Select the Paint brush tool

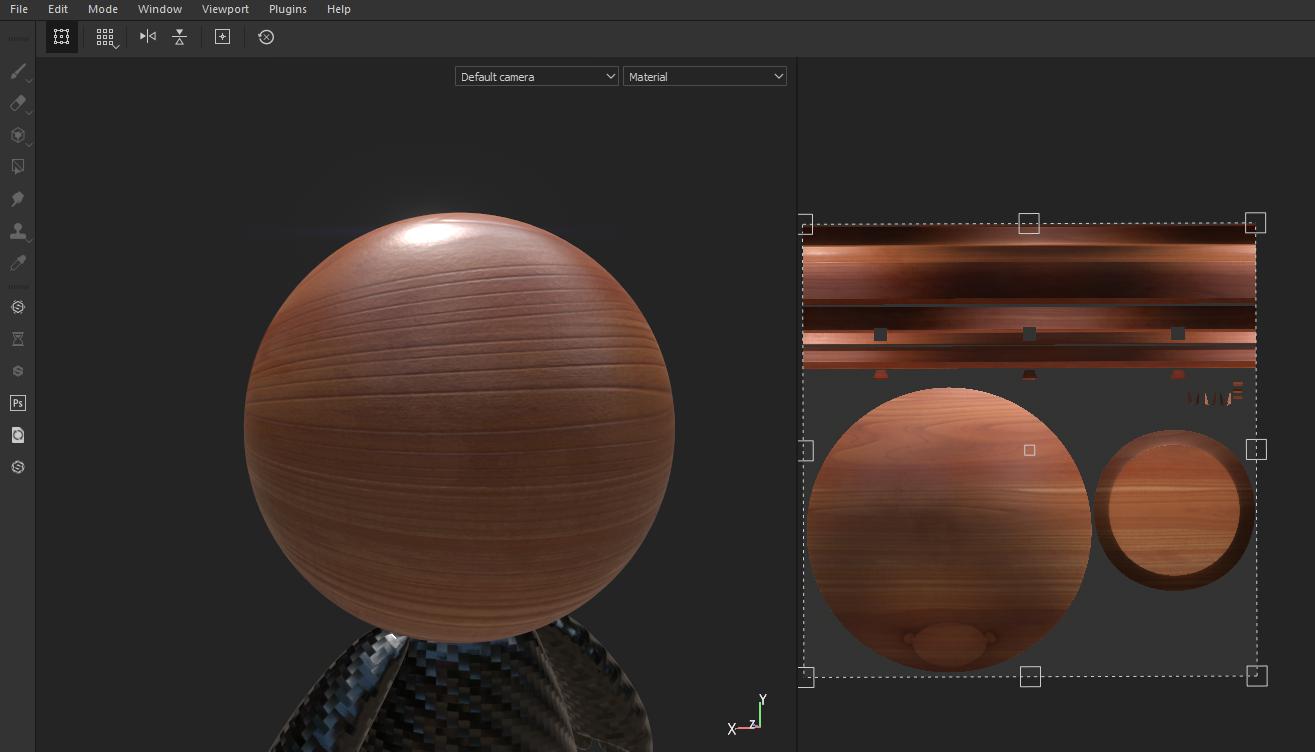click(x=18, y=71)
